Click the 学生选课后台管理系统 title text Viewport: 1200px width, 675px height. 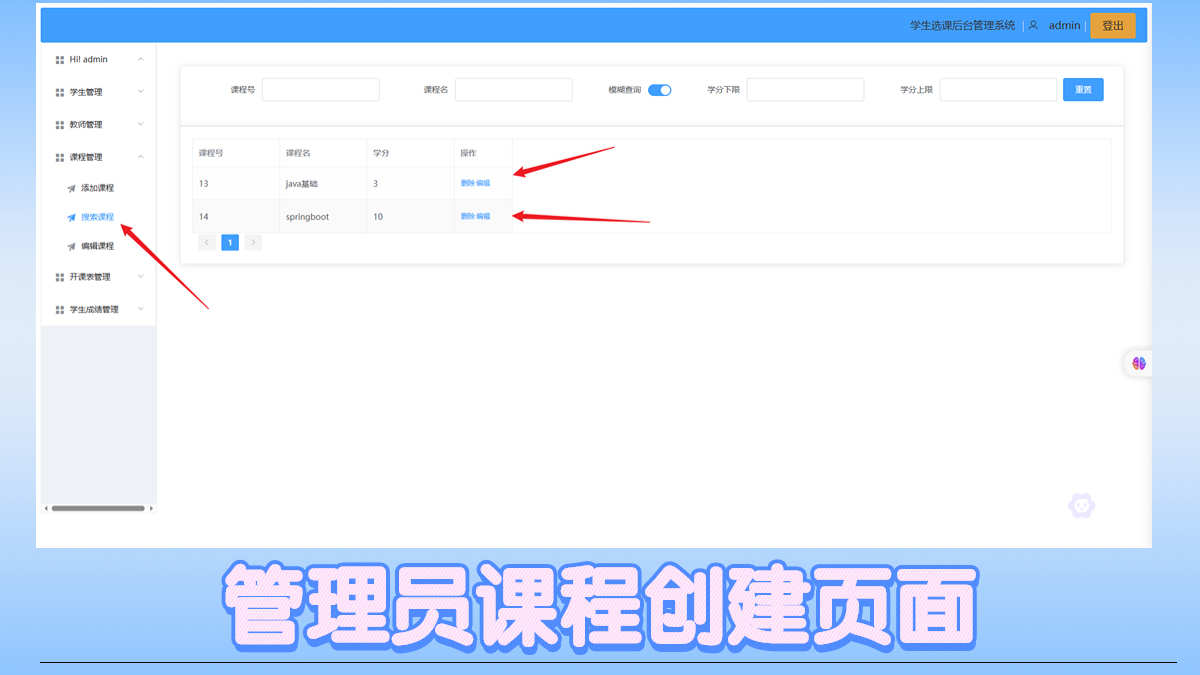[962, 26]
